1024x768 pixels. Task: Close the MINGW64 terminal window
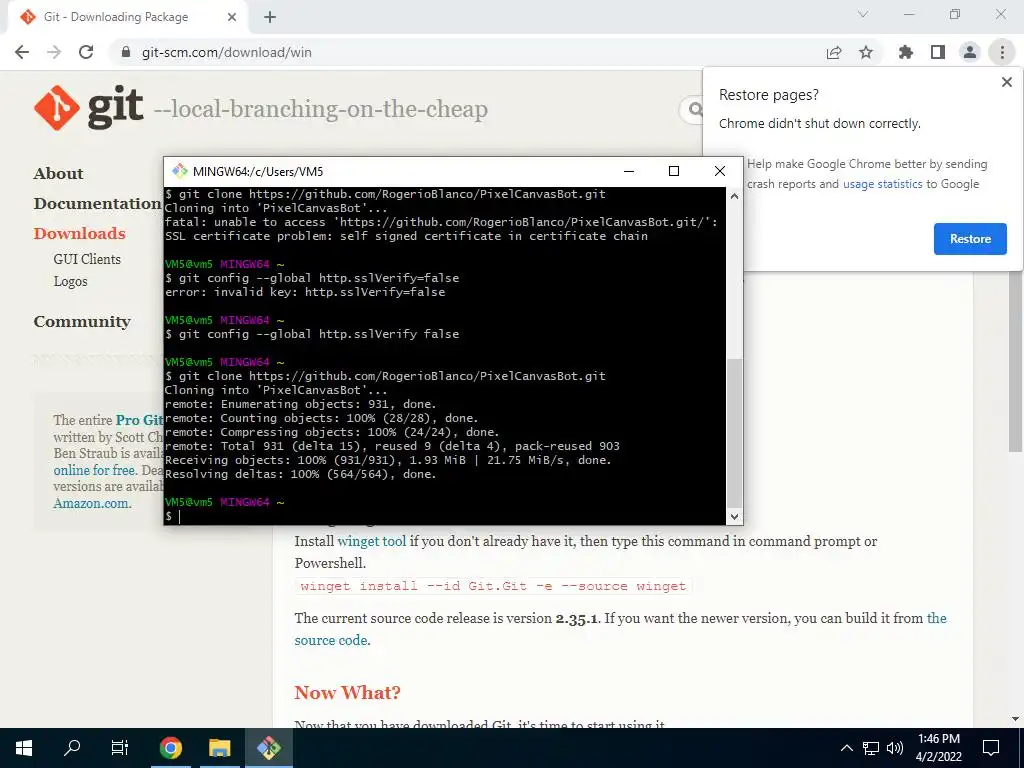tap(720, 171)
